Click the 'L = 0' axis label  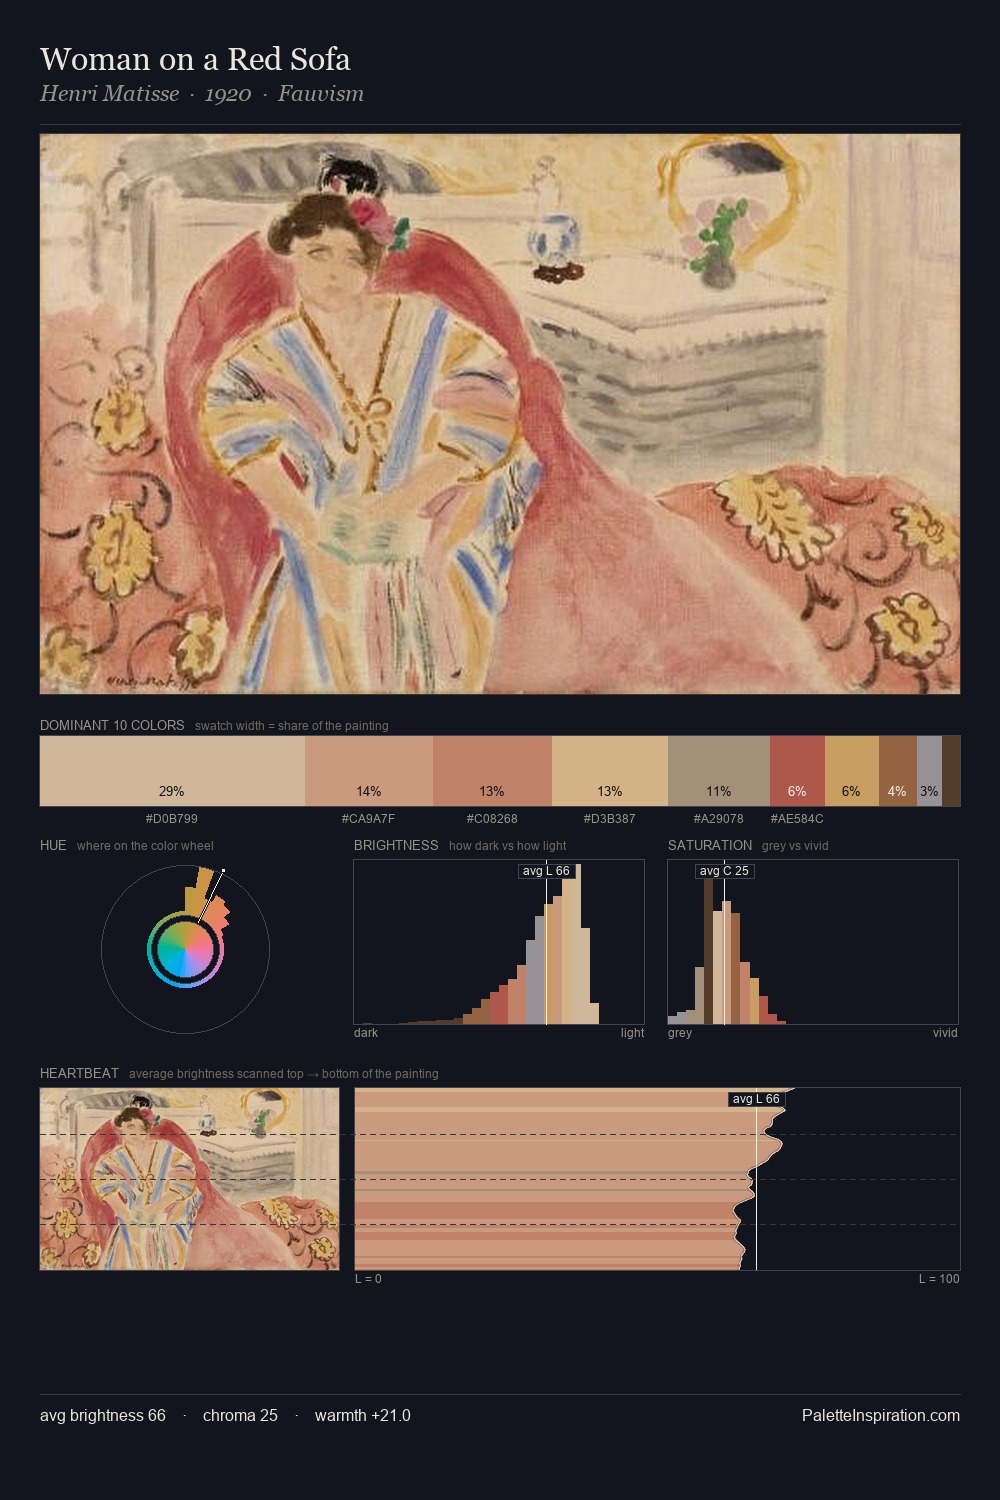(x=368, y=1279)
